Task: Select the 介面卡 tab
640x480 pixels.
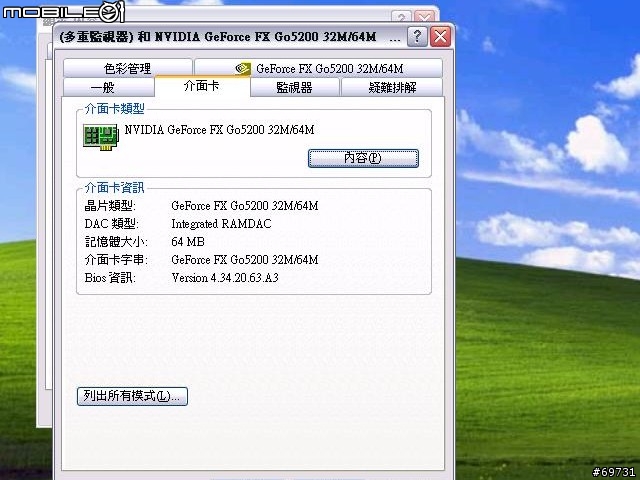Action: (x=202, y=86)
